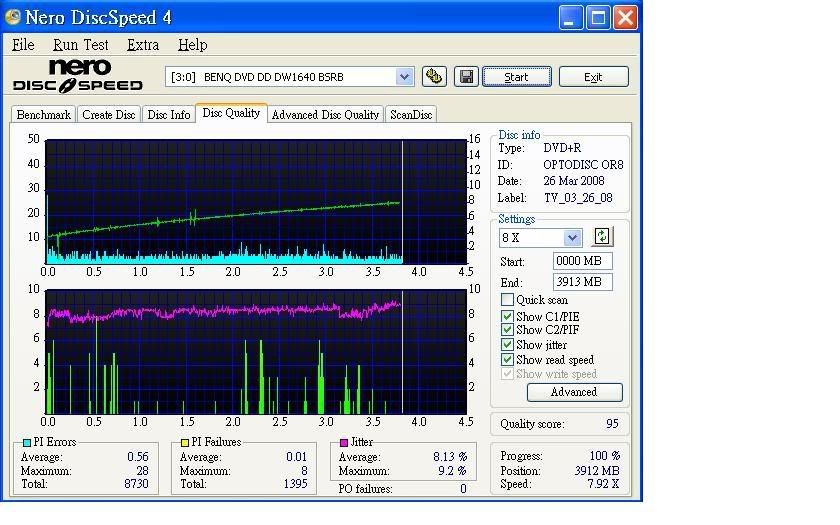Click the yellow PI Failures legend swatch
840x525 pixels.
[x=185, y=442]
